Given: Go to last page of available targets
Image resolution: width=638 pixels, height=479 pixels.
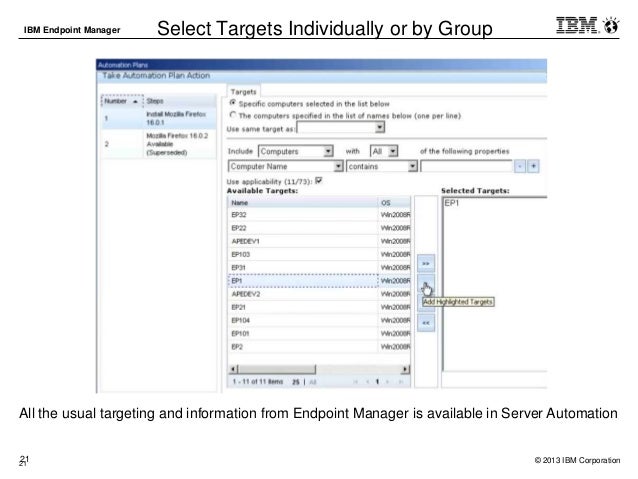Looking at the screenshot, I should 401,382.
